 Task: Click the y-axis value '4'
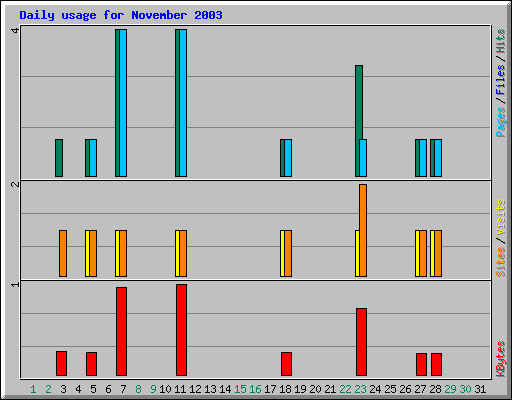[x=15, y=30]
